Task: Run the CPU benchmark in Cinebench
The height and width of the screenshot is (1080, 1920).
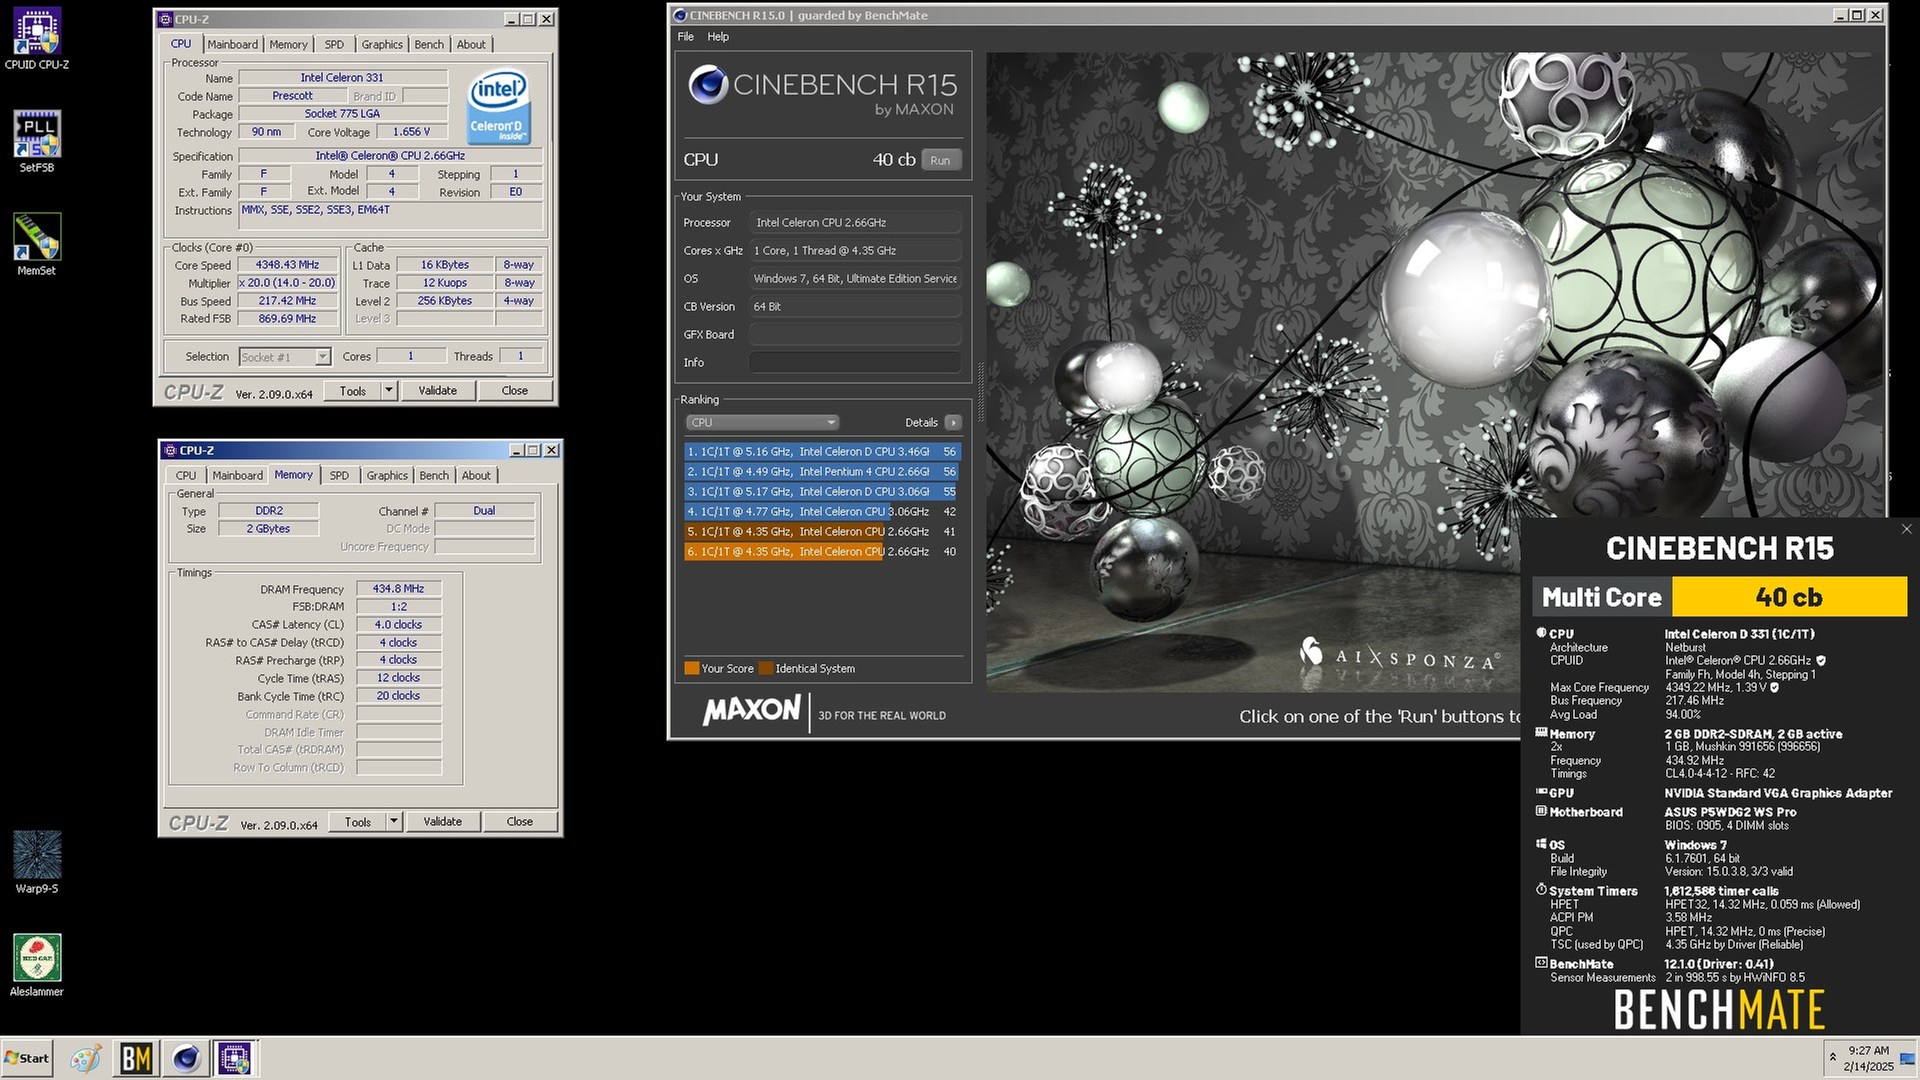Action: [940, 160]
